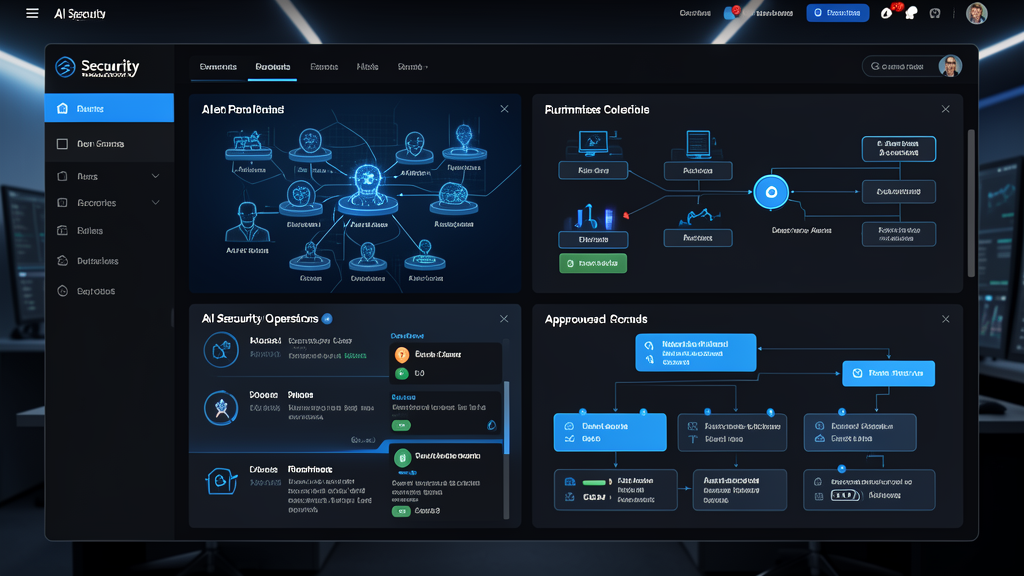
Task: Select the shield-box icon in the bottom operations row
Action: coord(221,481)
